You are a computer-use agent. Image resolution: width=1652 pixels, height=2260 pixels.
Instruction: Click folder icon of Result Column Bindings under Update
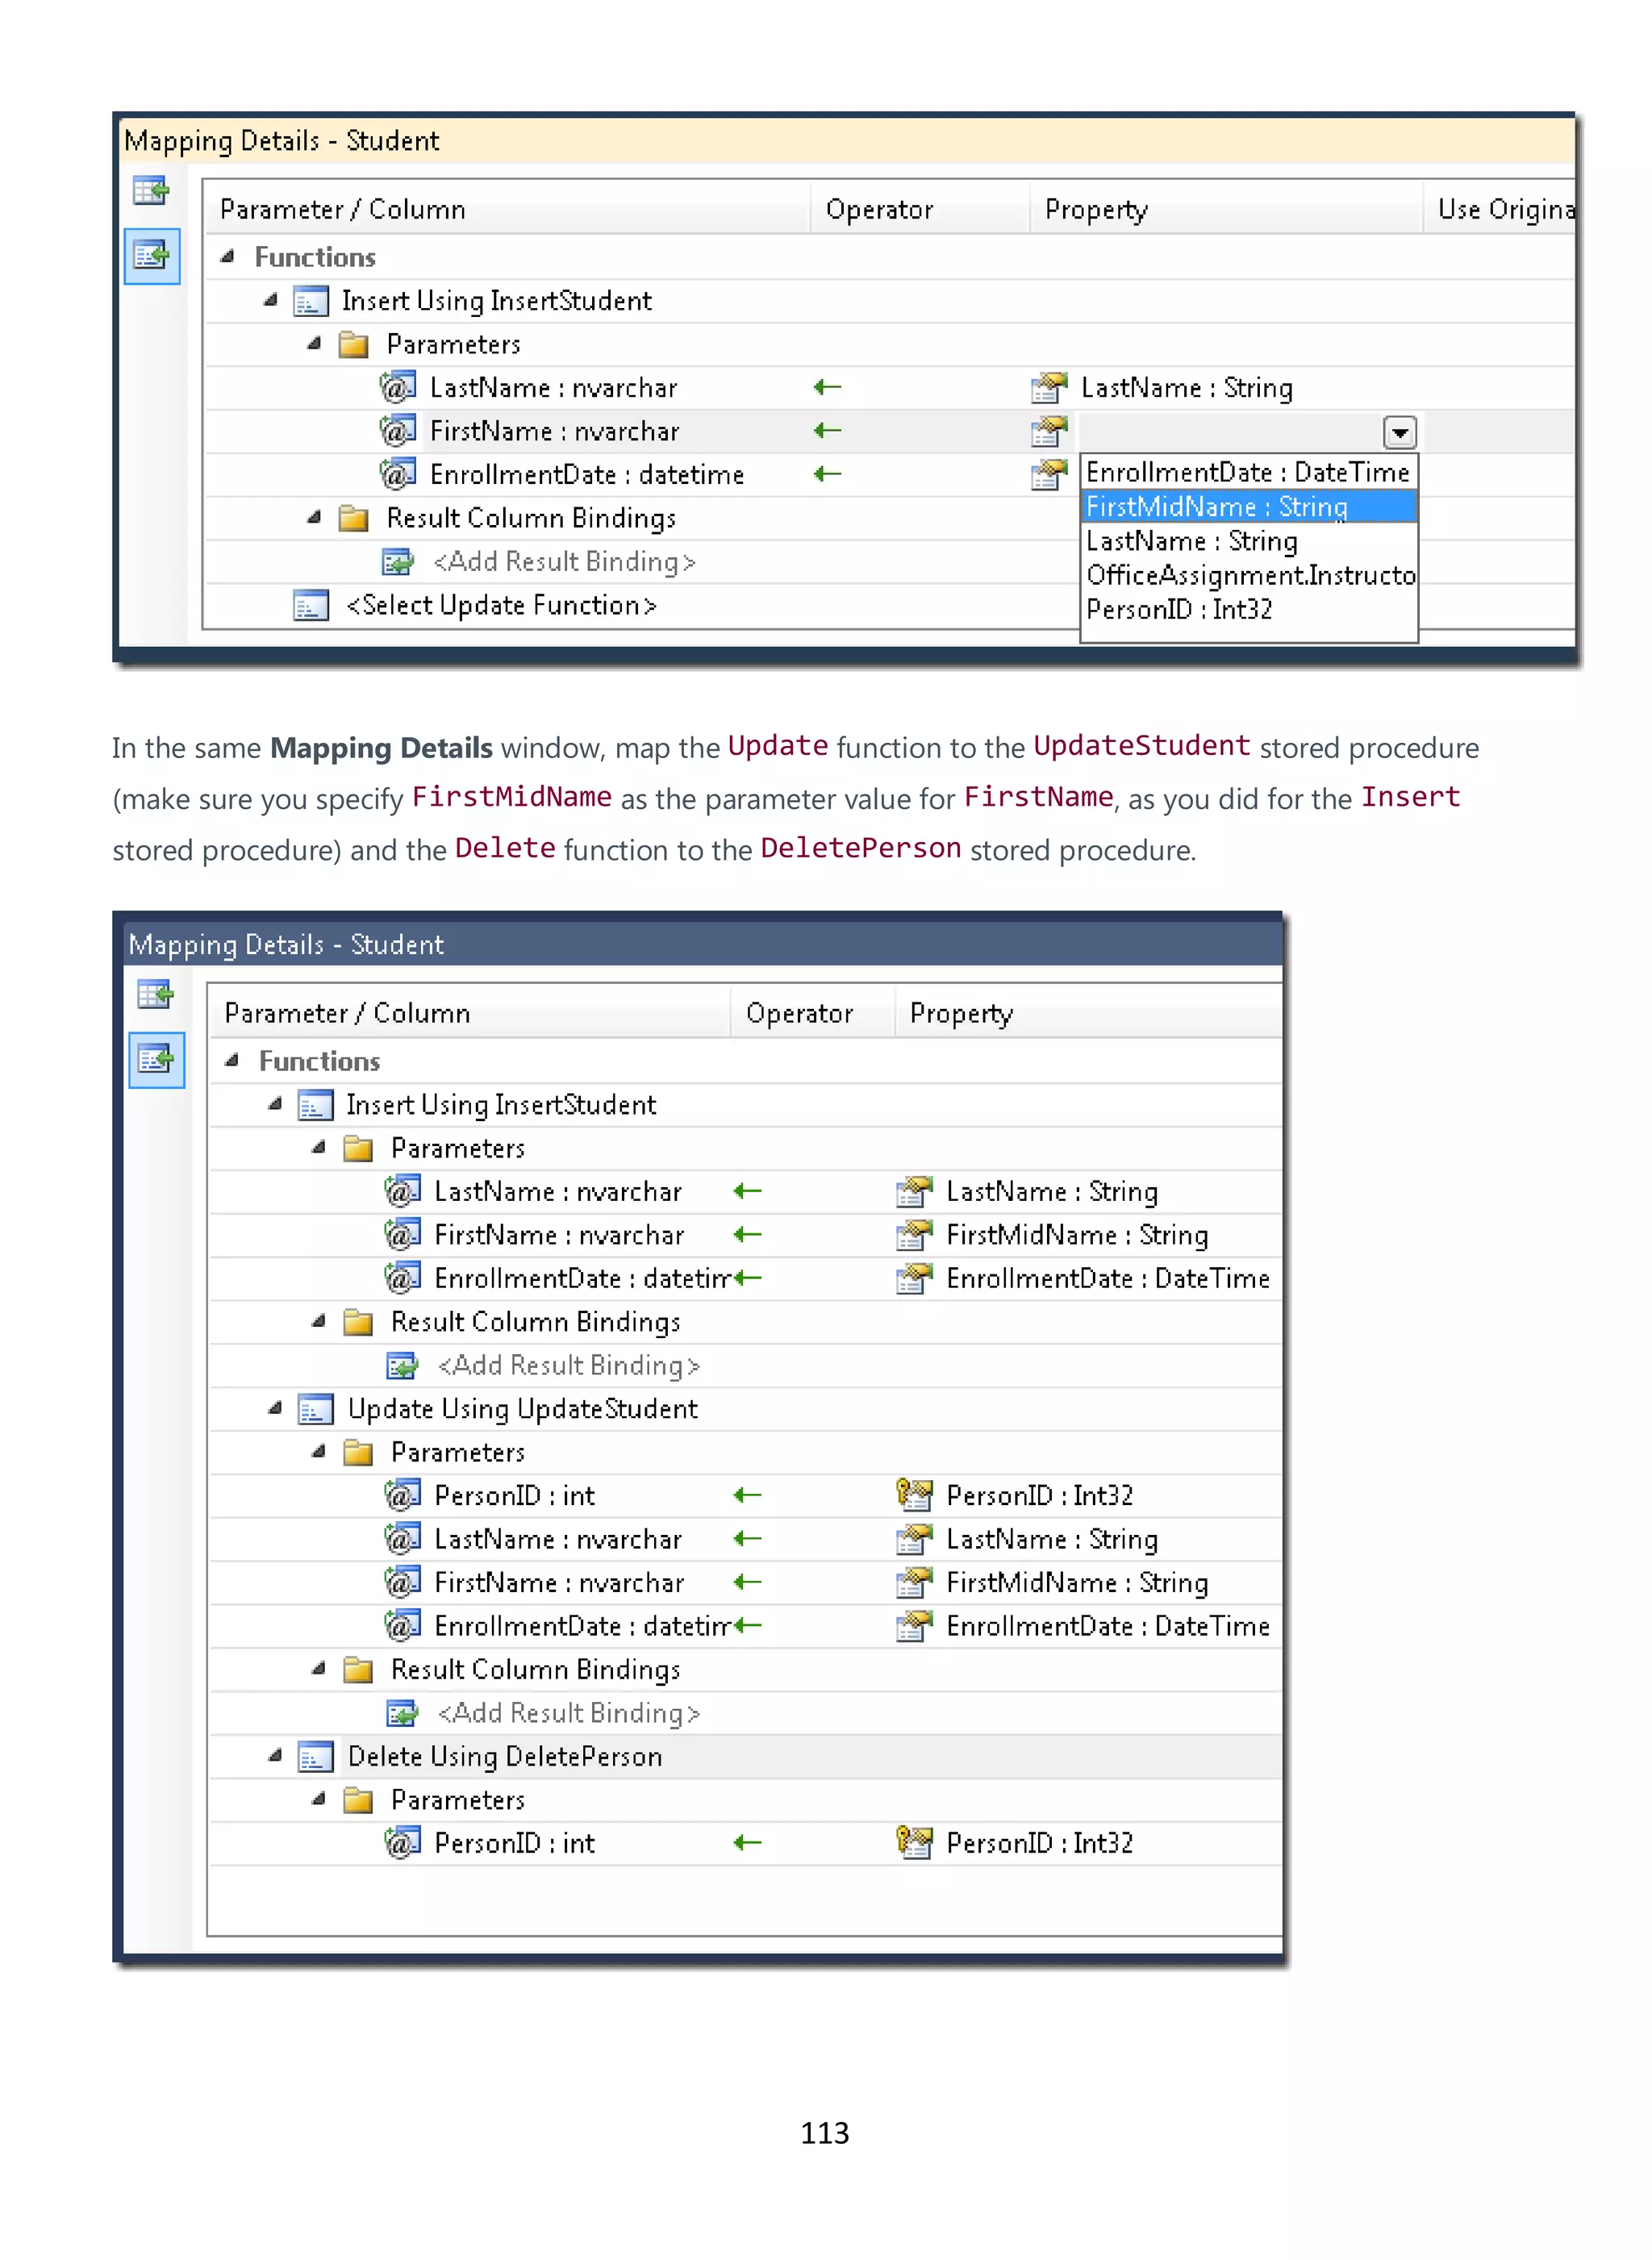pos(358,1670)
